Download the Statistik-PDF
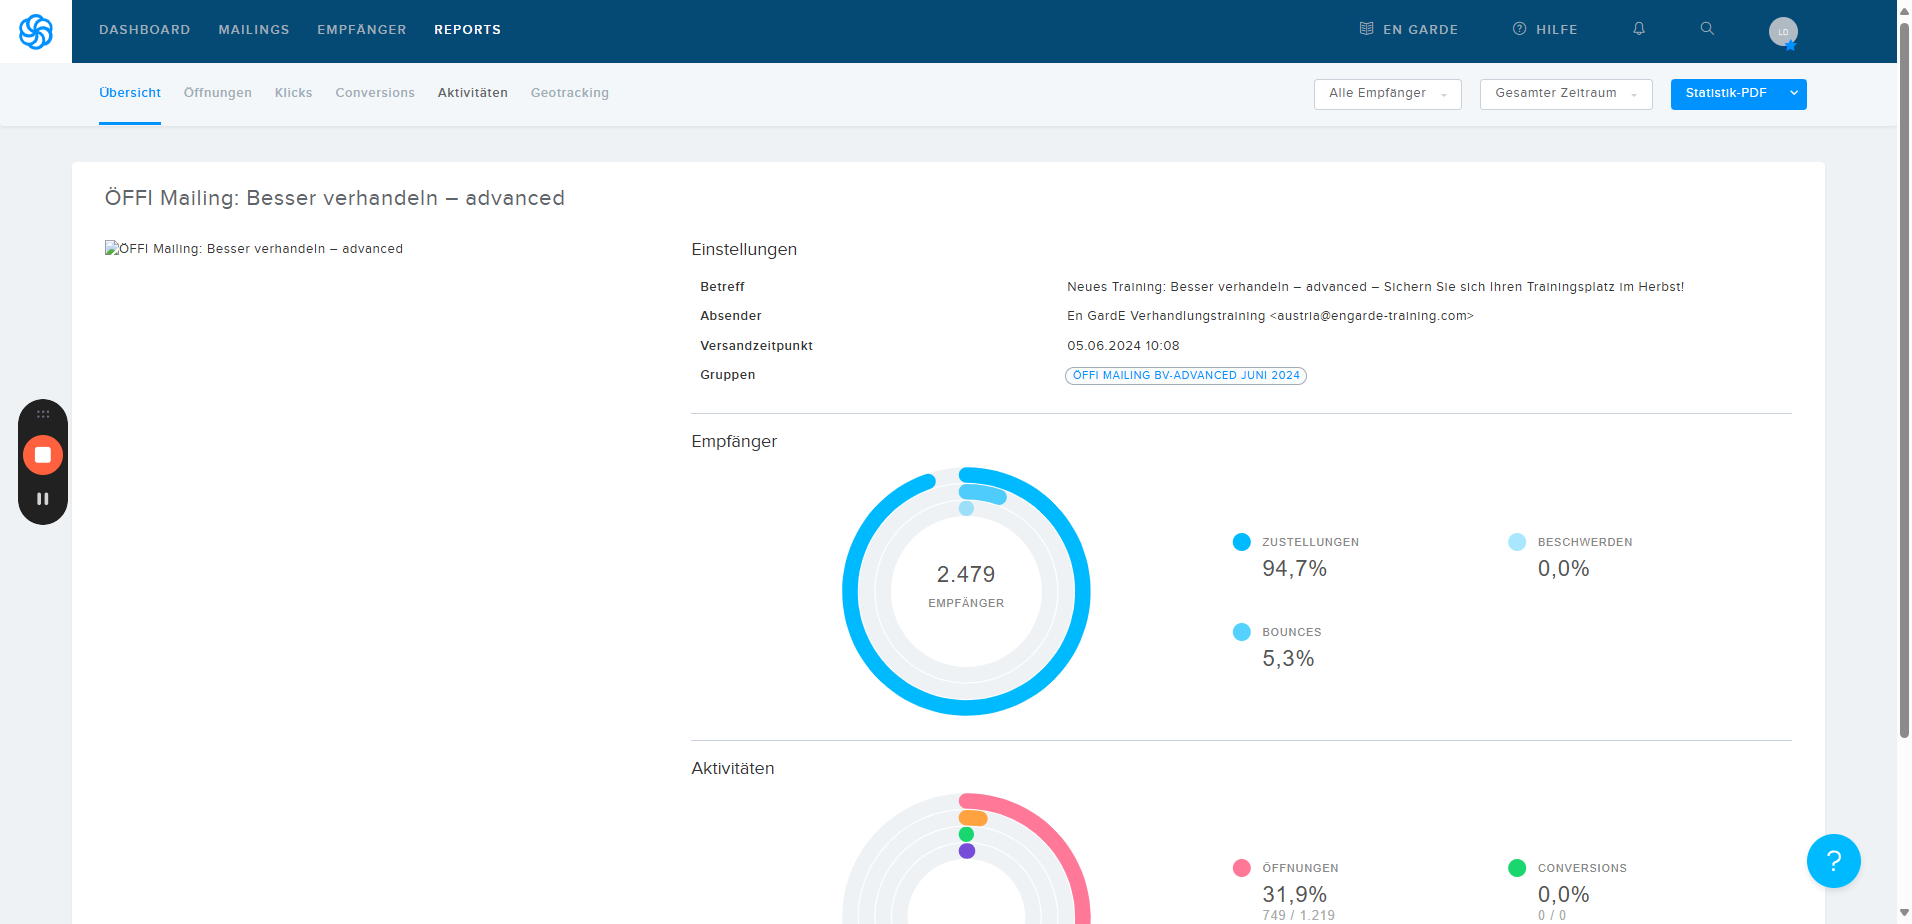1912x924 pixels. 1726,94
